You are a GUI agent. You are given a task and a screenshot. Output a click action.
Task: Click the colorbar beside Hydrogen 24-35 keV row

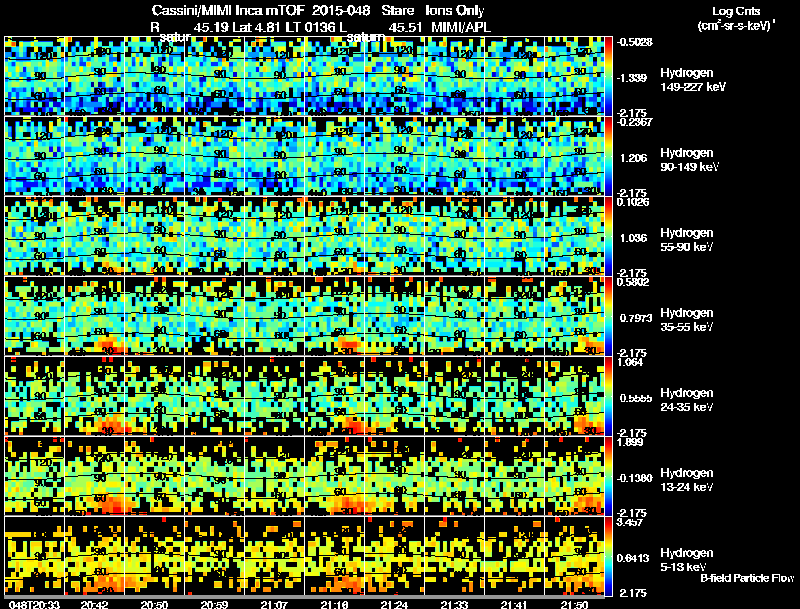click(x=609, y=396)
